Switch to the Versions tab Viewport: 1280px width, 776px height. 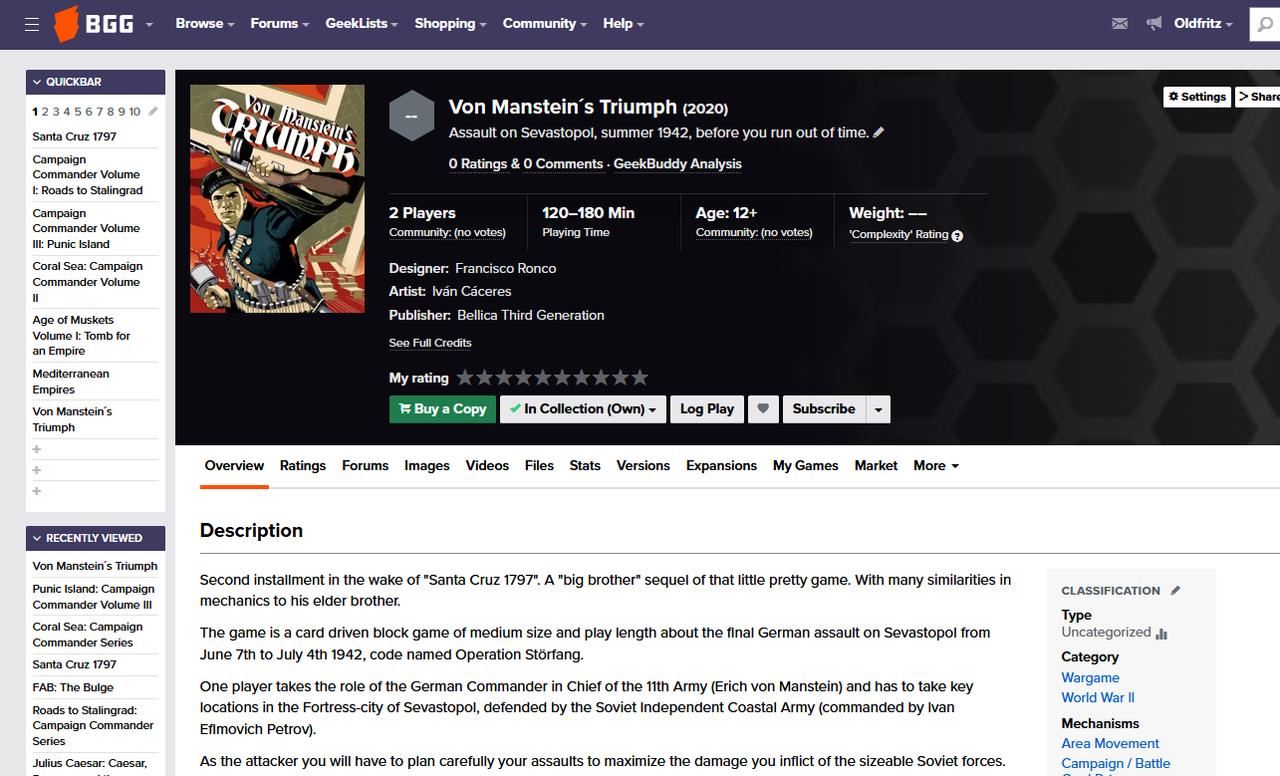pos(643,466)
